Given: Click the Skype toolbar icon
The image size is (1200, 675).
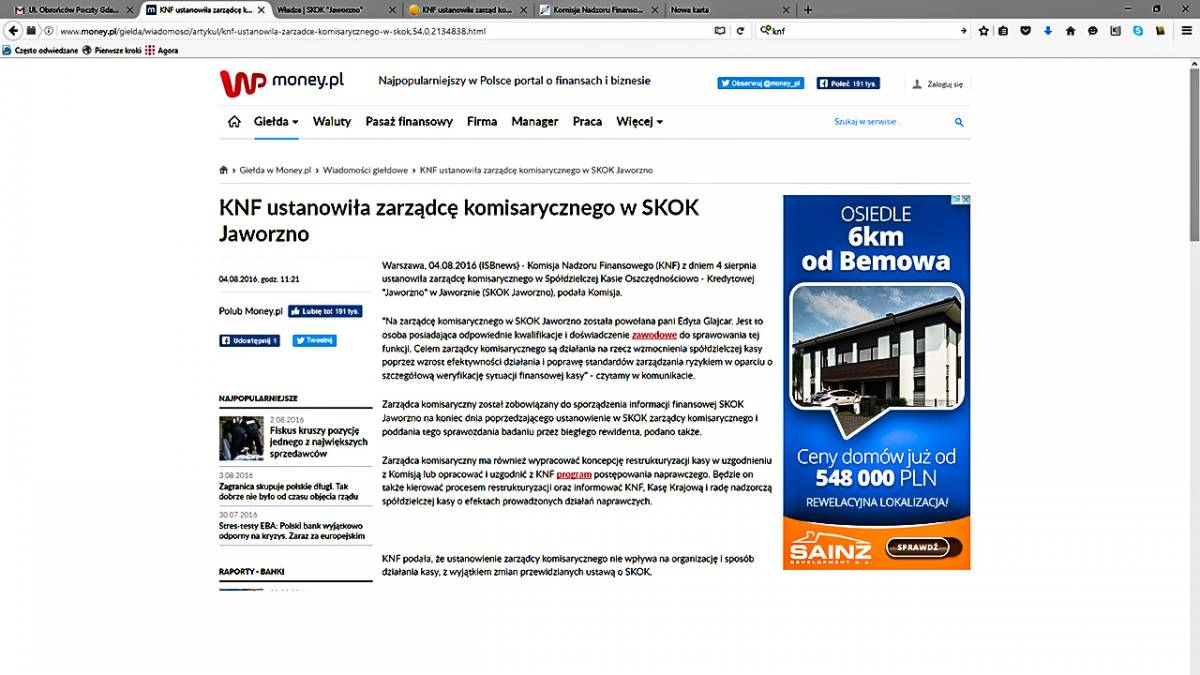Looking at the screenshot, I should tap(1138, 31).
